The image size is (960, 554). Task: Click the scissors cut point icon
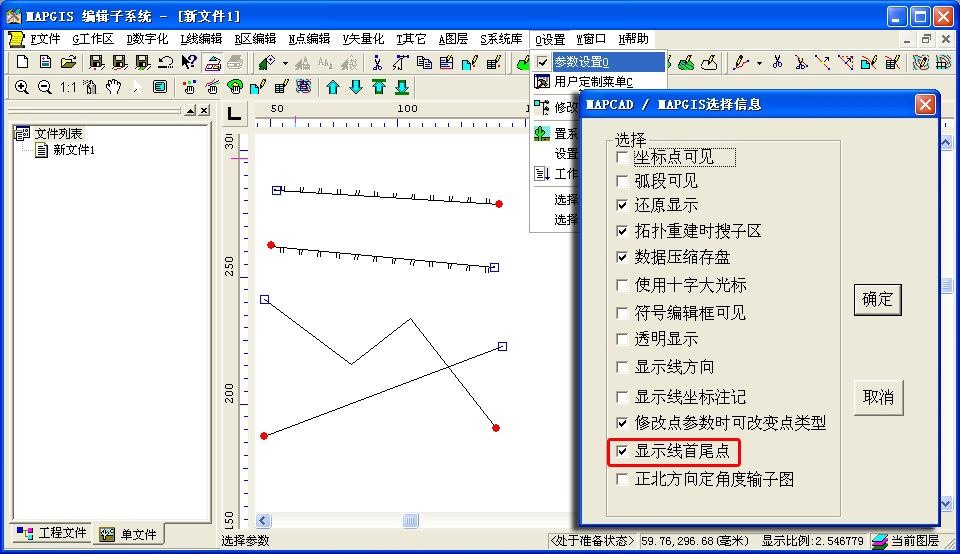[x=377, y=62]
